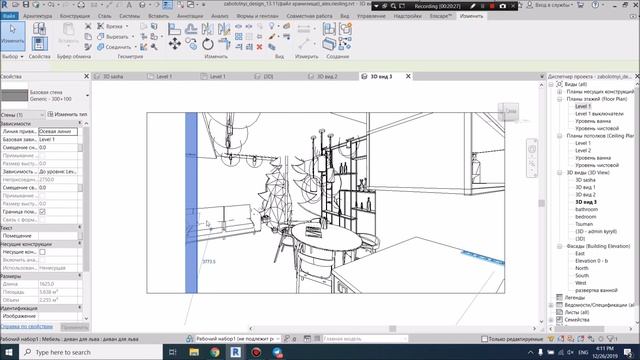Open the workset dropdown in status bar
This screenshot has height=360, width=640.
(x=278, y=339)
